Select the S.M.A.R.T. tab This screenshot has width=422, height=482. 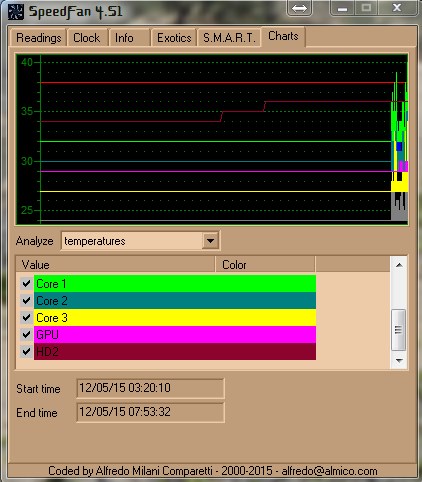(229, 38)
